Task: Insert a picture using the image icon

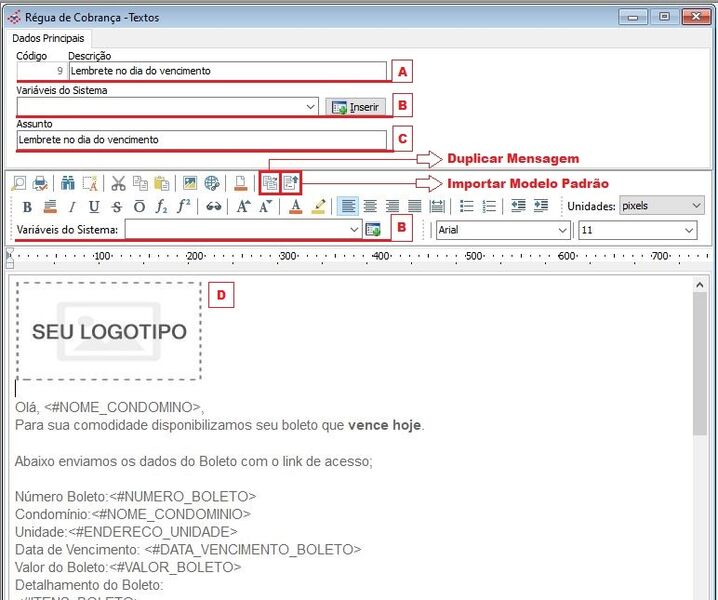Action: coord(189,183)
